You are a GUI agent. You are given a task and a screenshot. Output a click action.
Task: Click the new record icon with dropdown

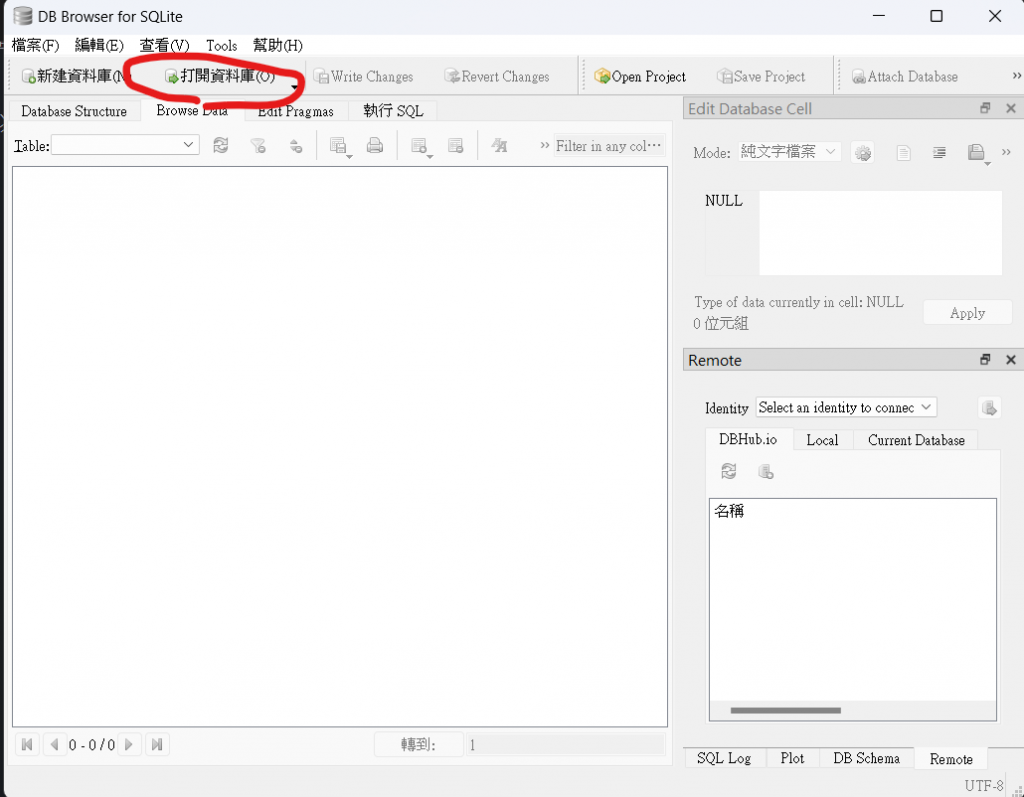click(421, 146)
